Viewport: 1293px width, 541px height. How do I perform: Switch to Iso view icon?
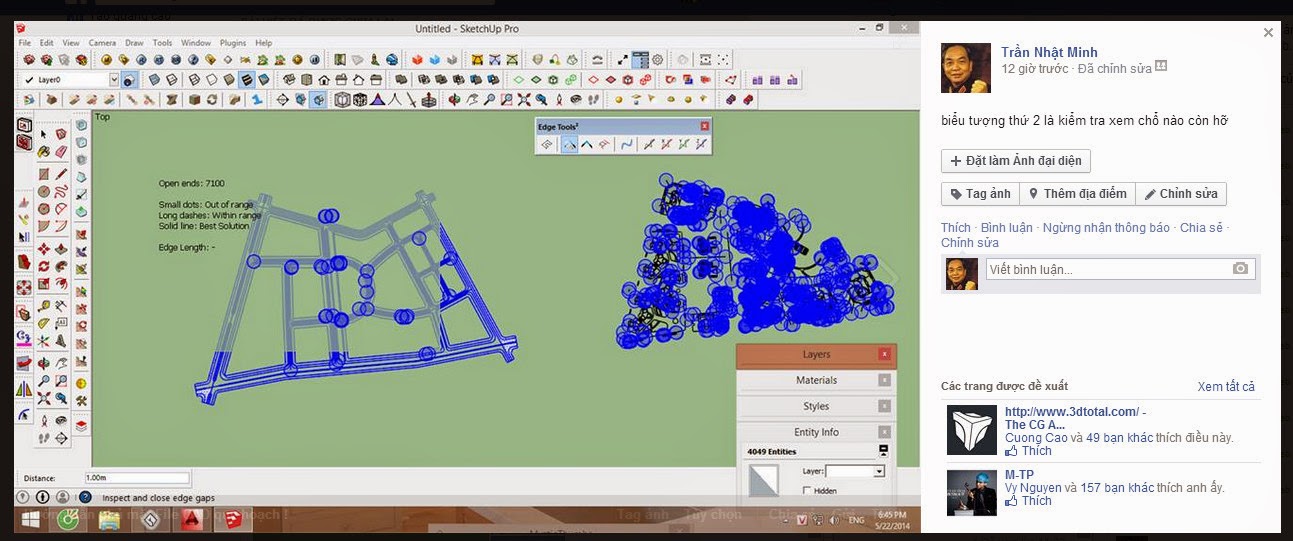[289, 79]
